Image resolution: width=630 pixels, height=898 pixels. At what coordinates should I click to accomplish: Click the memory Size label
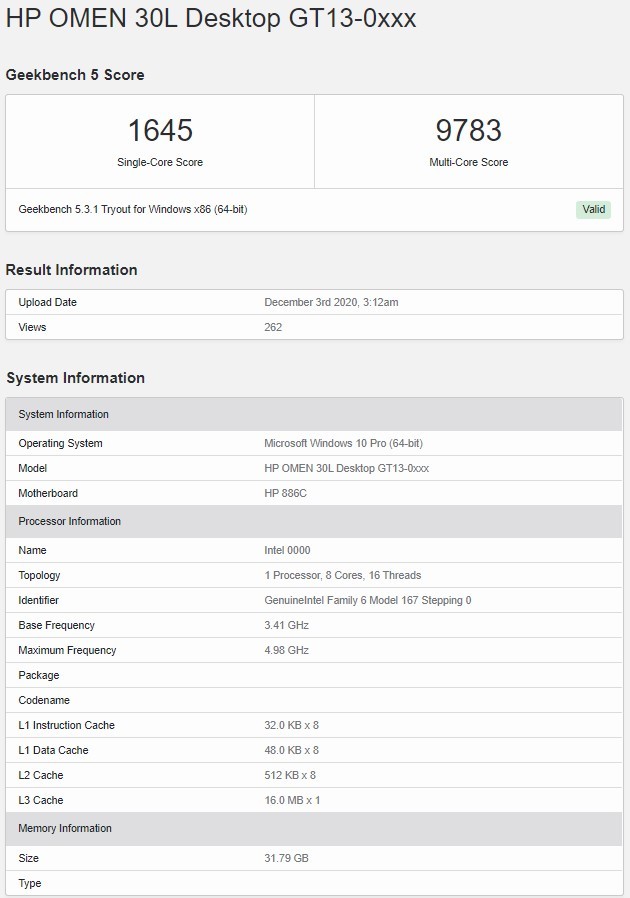click(29, 858)
